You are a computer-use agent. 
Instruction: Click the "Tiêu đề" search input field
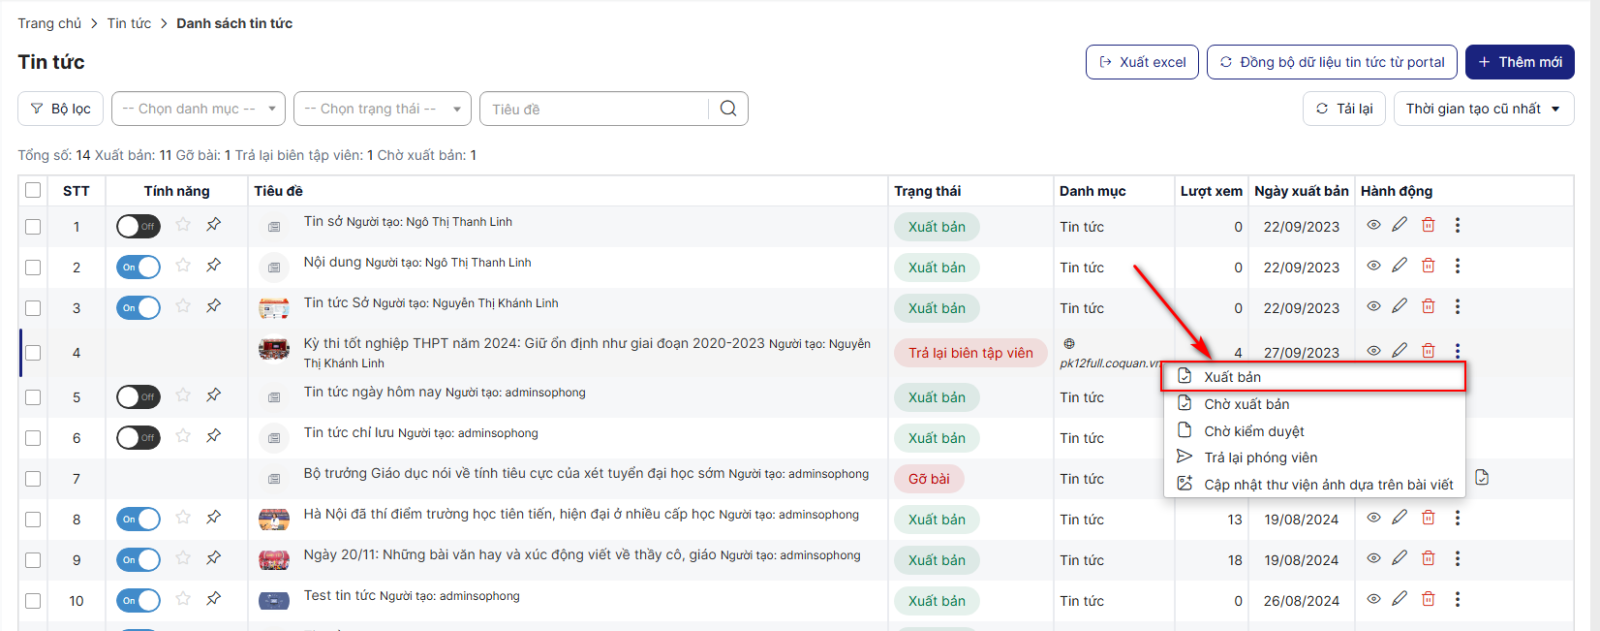pos(596,109)
